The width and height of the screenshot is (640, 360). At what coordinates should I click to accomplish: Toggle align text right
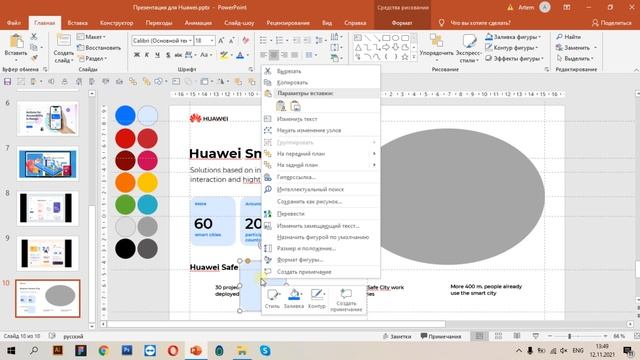[x=284, y=55]
